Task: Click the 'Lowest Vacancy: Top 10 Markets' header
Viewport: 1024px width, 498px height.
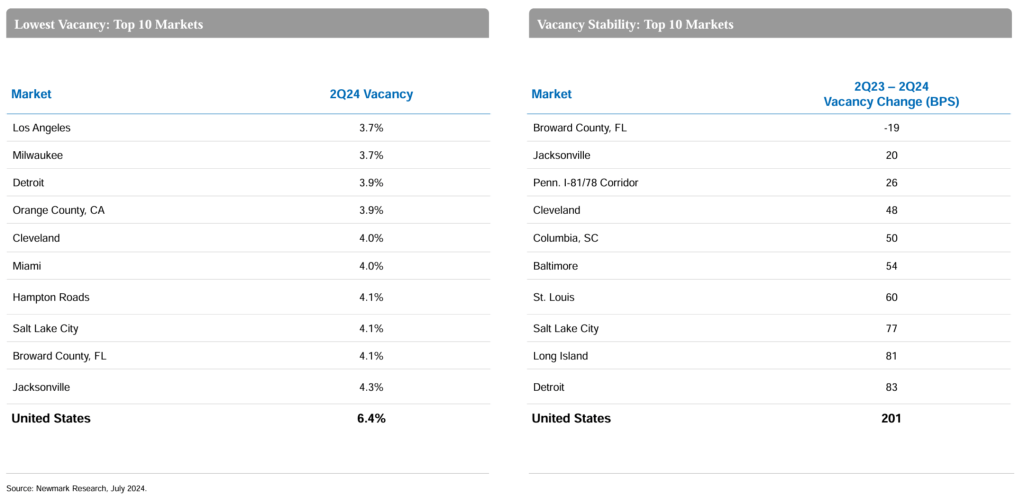Action: point(108,24)
